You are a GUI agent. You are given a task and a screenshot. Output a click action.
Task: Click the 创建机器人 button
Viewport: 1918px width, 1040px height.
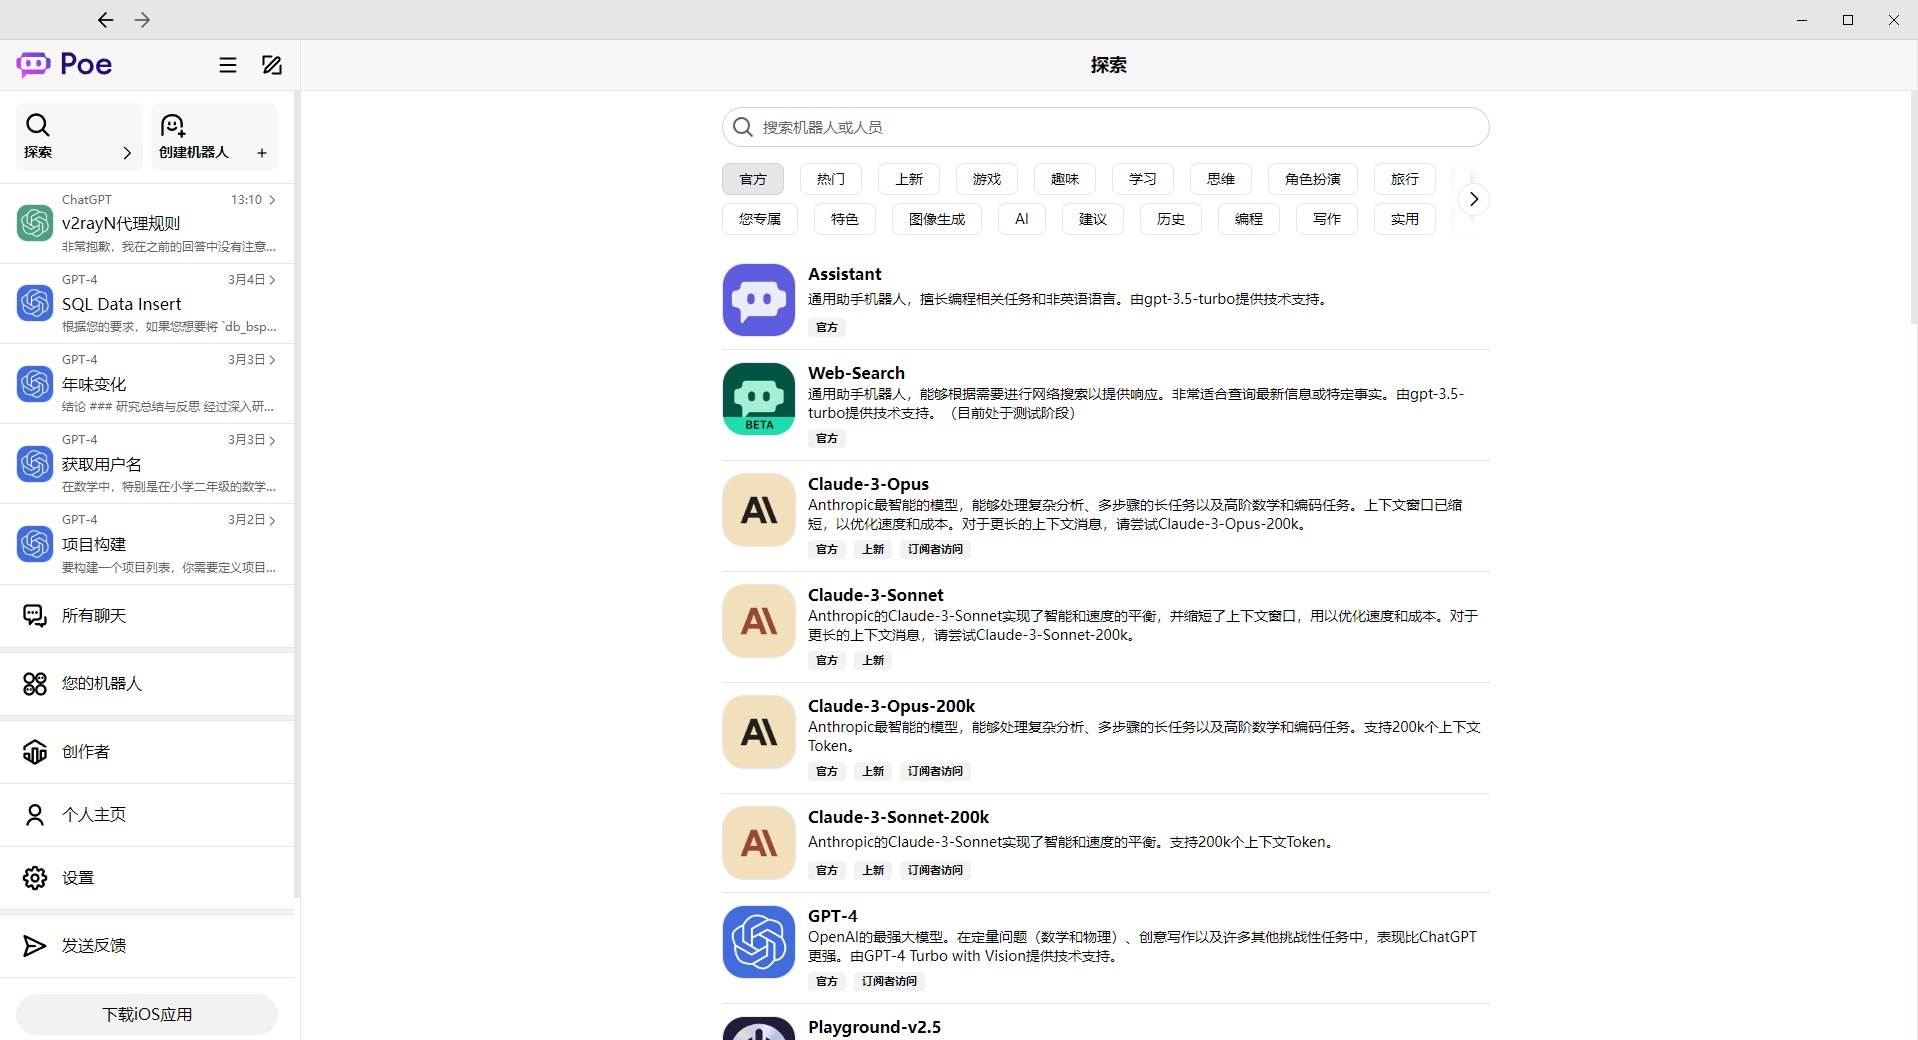pyautogui.click(x=214, y=137)
